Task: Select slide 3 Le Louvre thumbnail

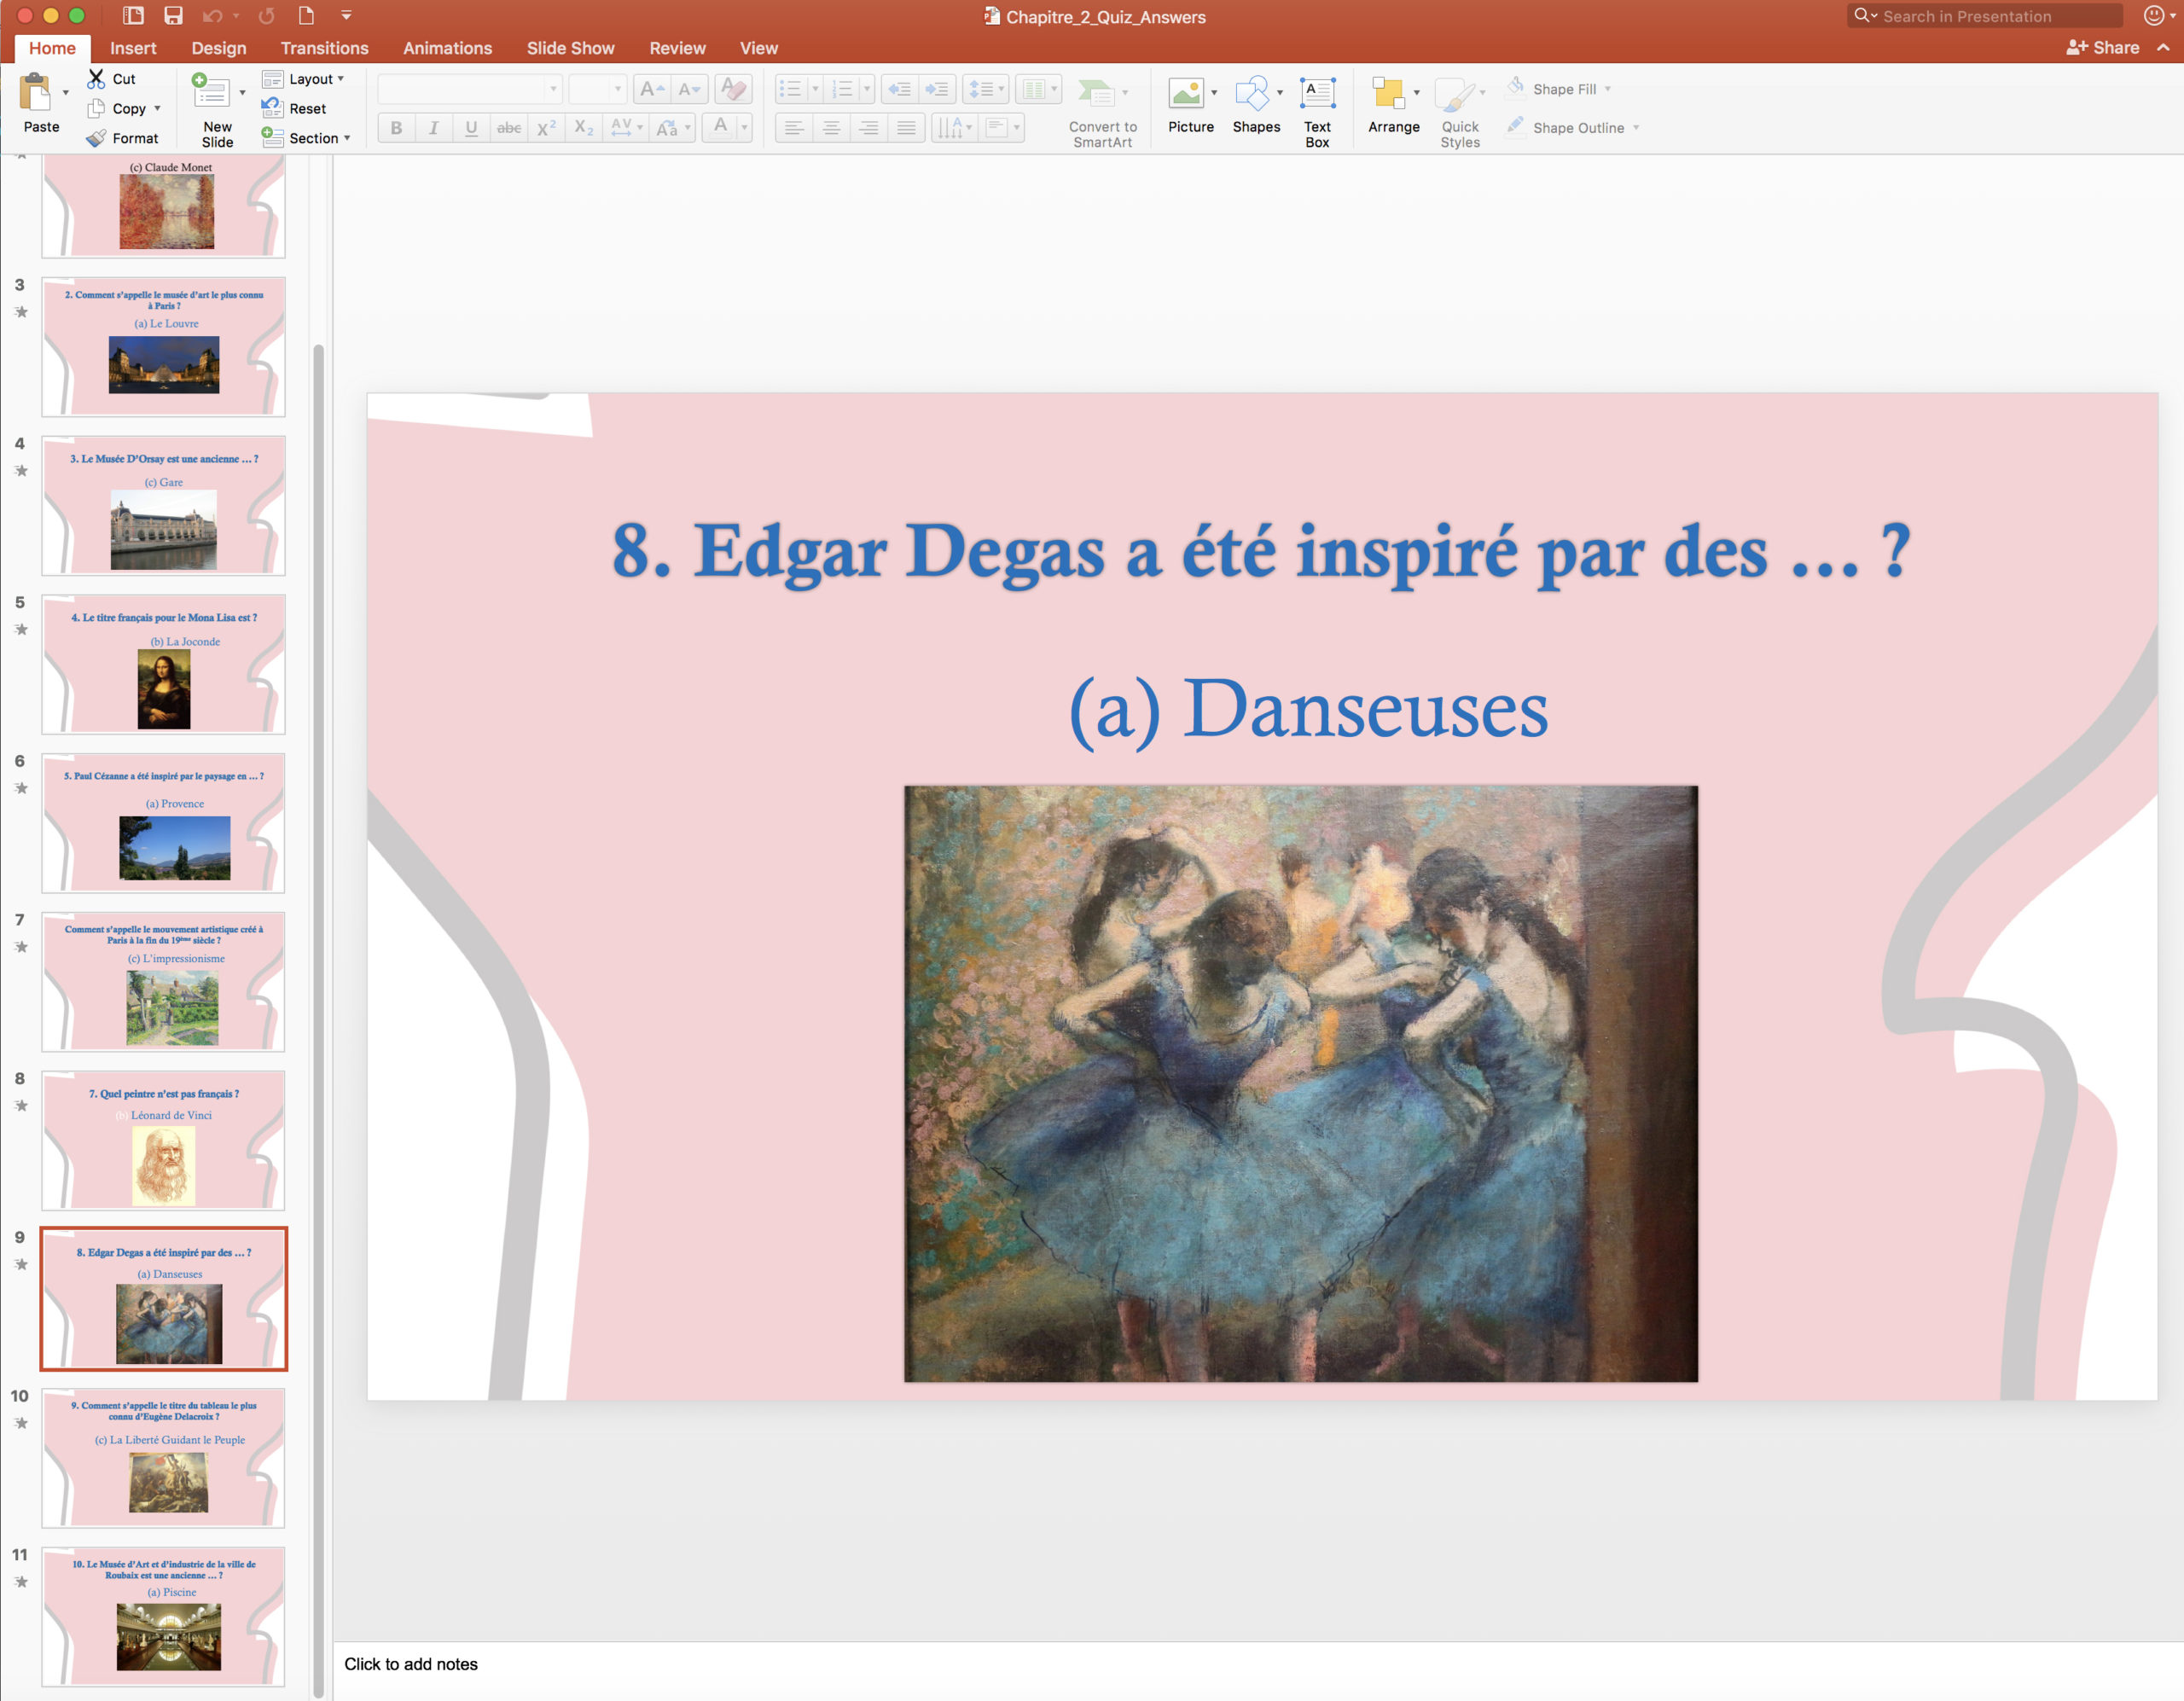Action: click(x=163, y=346)
